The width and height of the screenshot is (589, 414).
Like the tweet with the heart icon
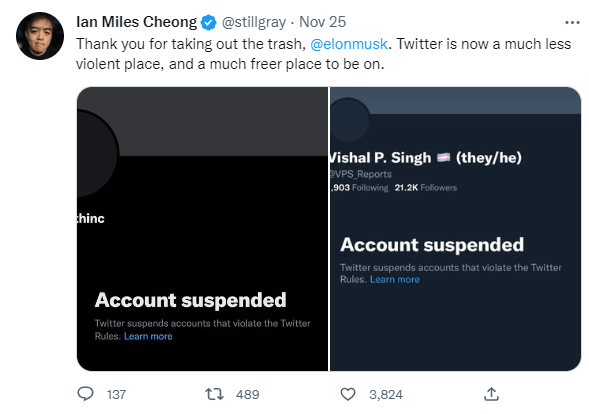coord(347,394)
